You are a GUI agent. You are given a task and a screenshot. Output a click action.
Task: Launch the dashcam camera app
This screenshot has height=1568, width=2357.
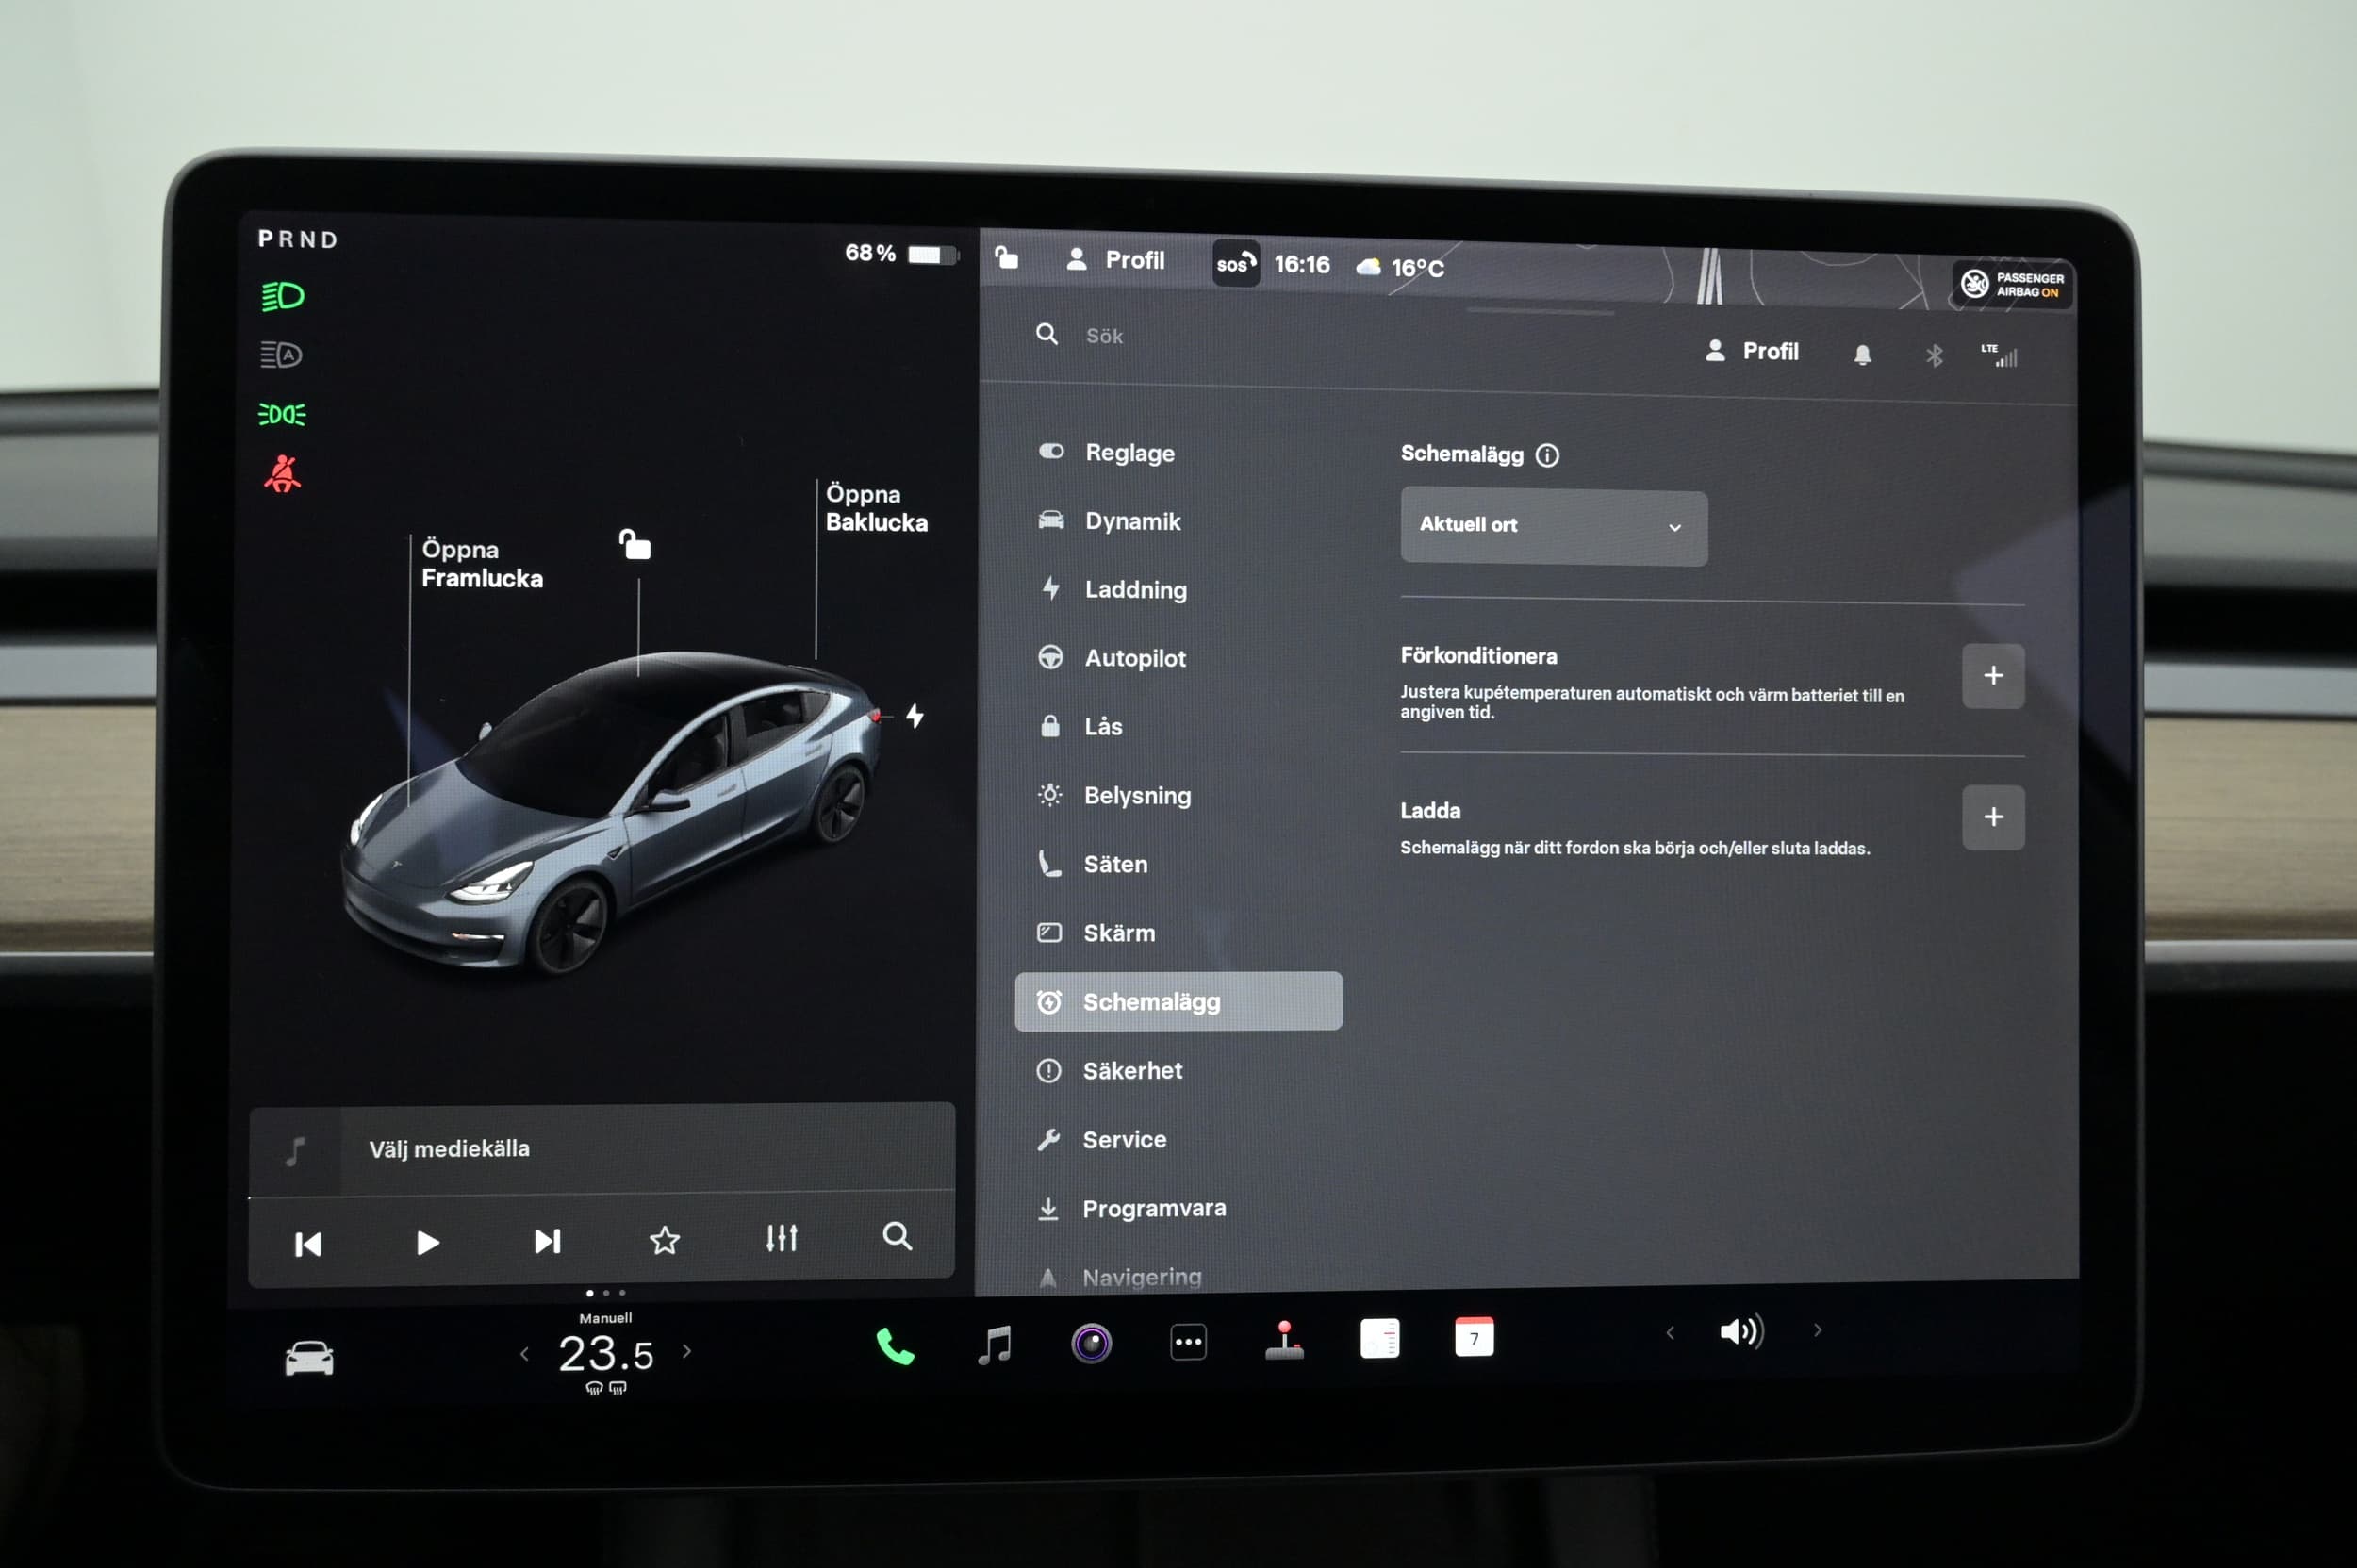(x=1091, y=1343)
